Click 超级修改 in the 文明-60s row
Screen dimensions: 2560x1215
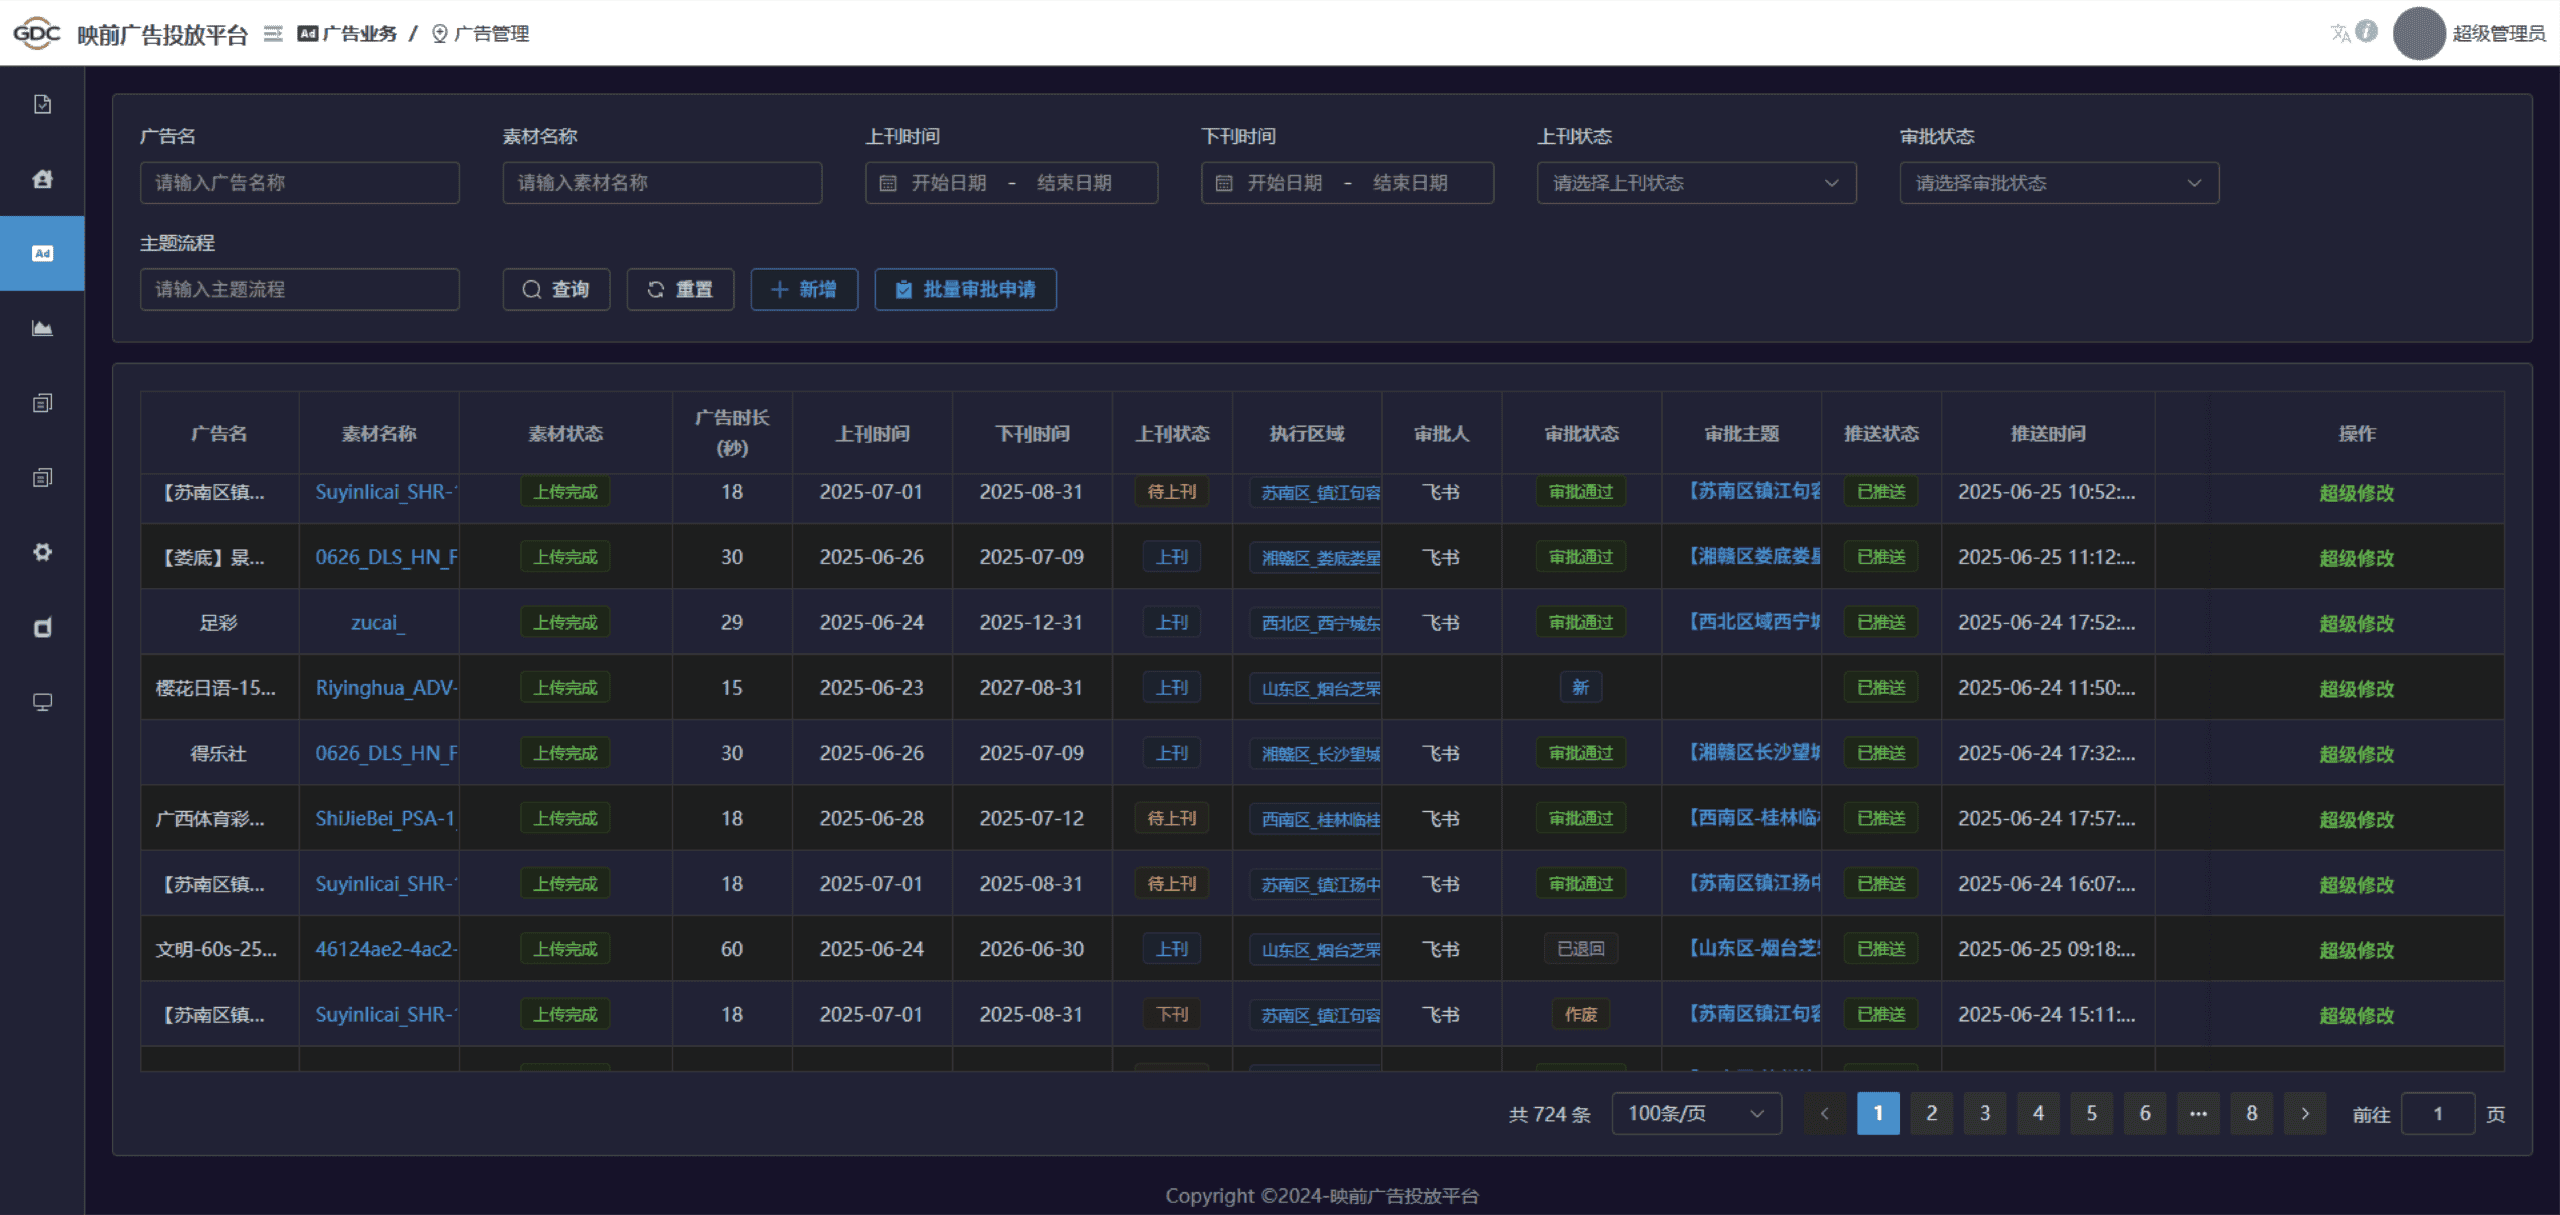point(2356,950)
